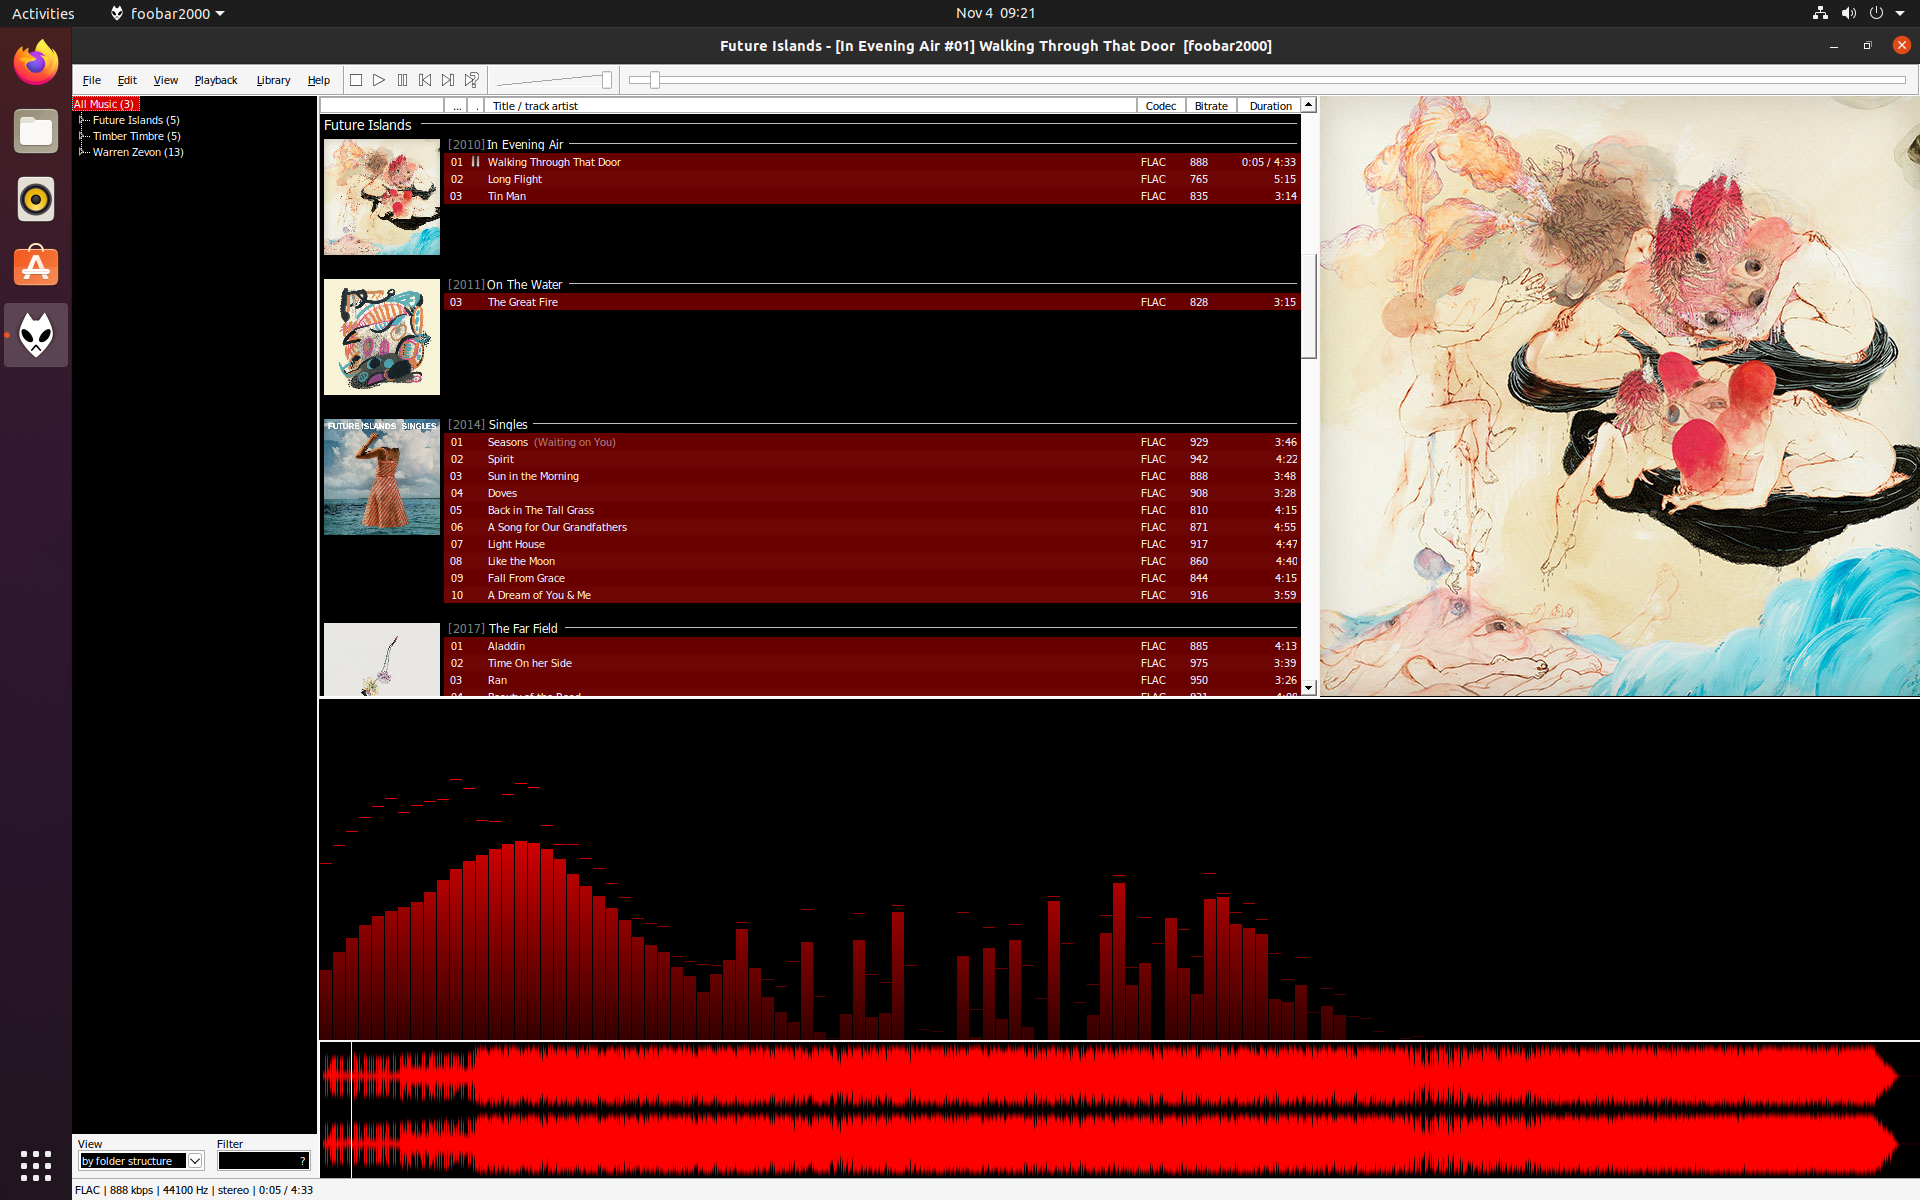The height and width of the screenshot is (1200, 1920).
Task: Open the Library menu
Action: click(x=273, y=80)
